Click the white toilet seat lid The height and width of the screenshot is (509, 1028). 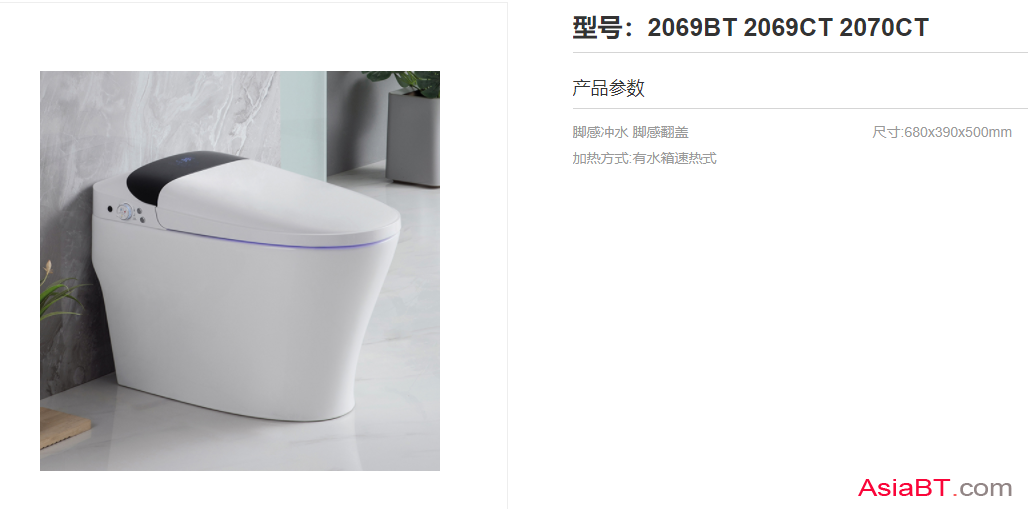279,200
